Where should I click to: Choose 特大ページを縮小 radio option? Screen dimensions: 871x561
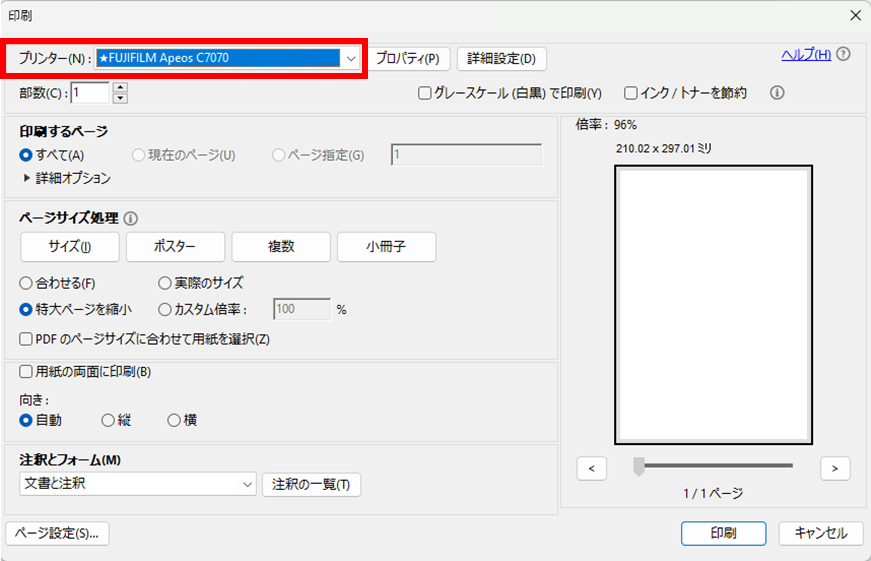26,309
